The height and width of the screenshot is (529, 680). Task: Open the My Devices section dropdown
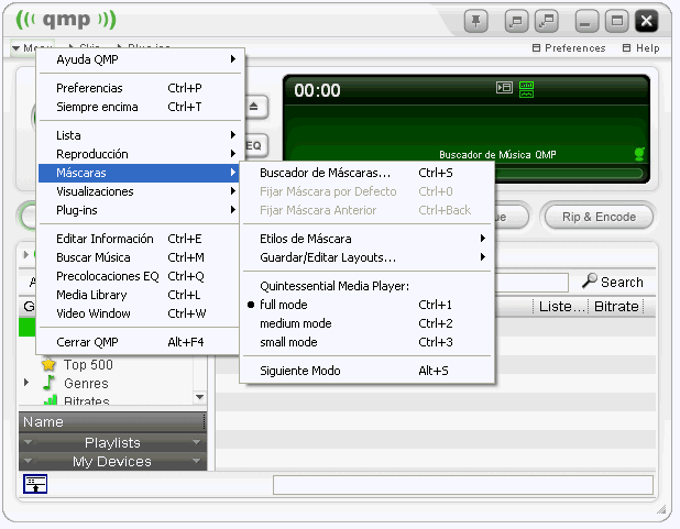tap(112, 461)
